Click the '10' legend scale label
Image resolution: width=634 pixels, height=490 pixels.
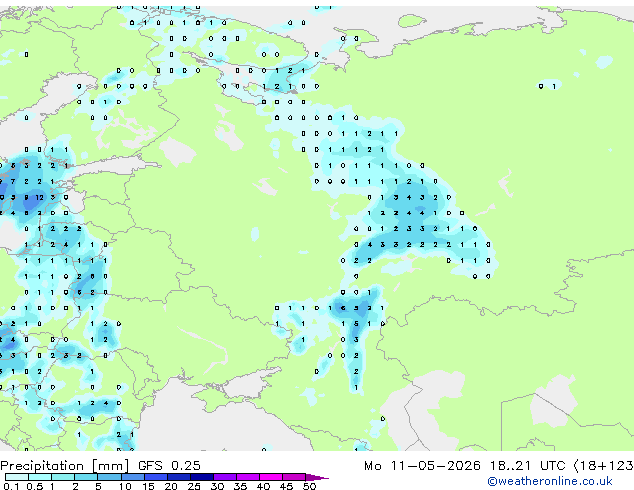point(125,486)
